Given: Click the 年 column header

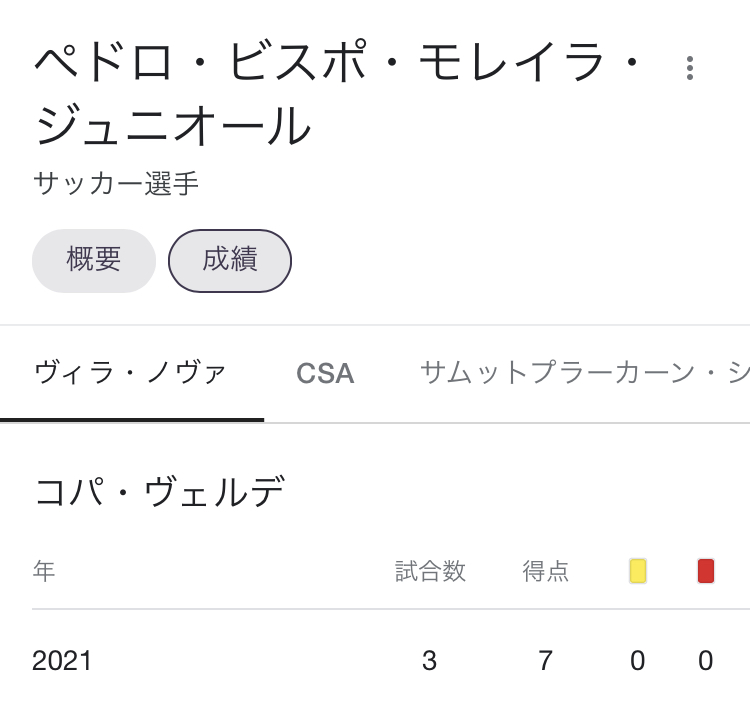Looking at the screenshot, I should coord(44,571).
